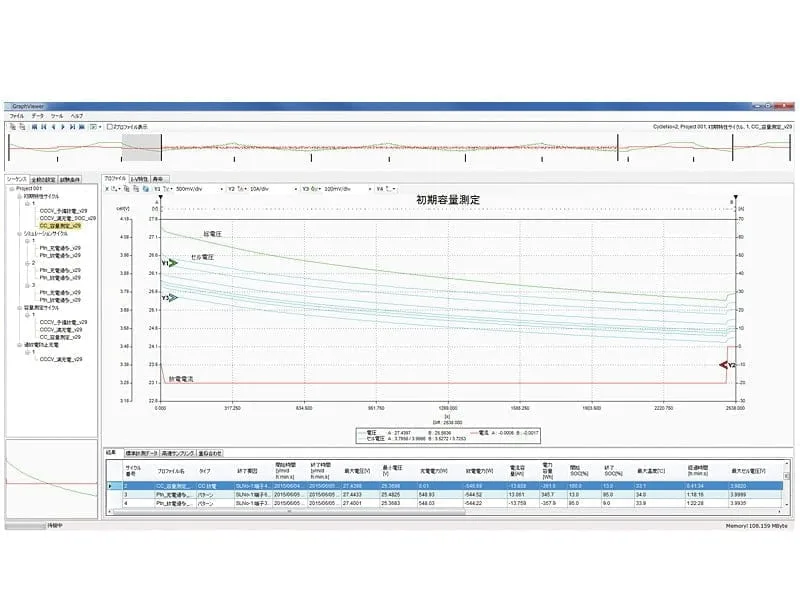Click the previous-cycle arrow icon on the toolbar
This screenshot has width=800, height=600.
[x=54, y=127]
